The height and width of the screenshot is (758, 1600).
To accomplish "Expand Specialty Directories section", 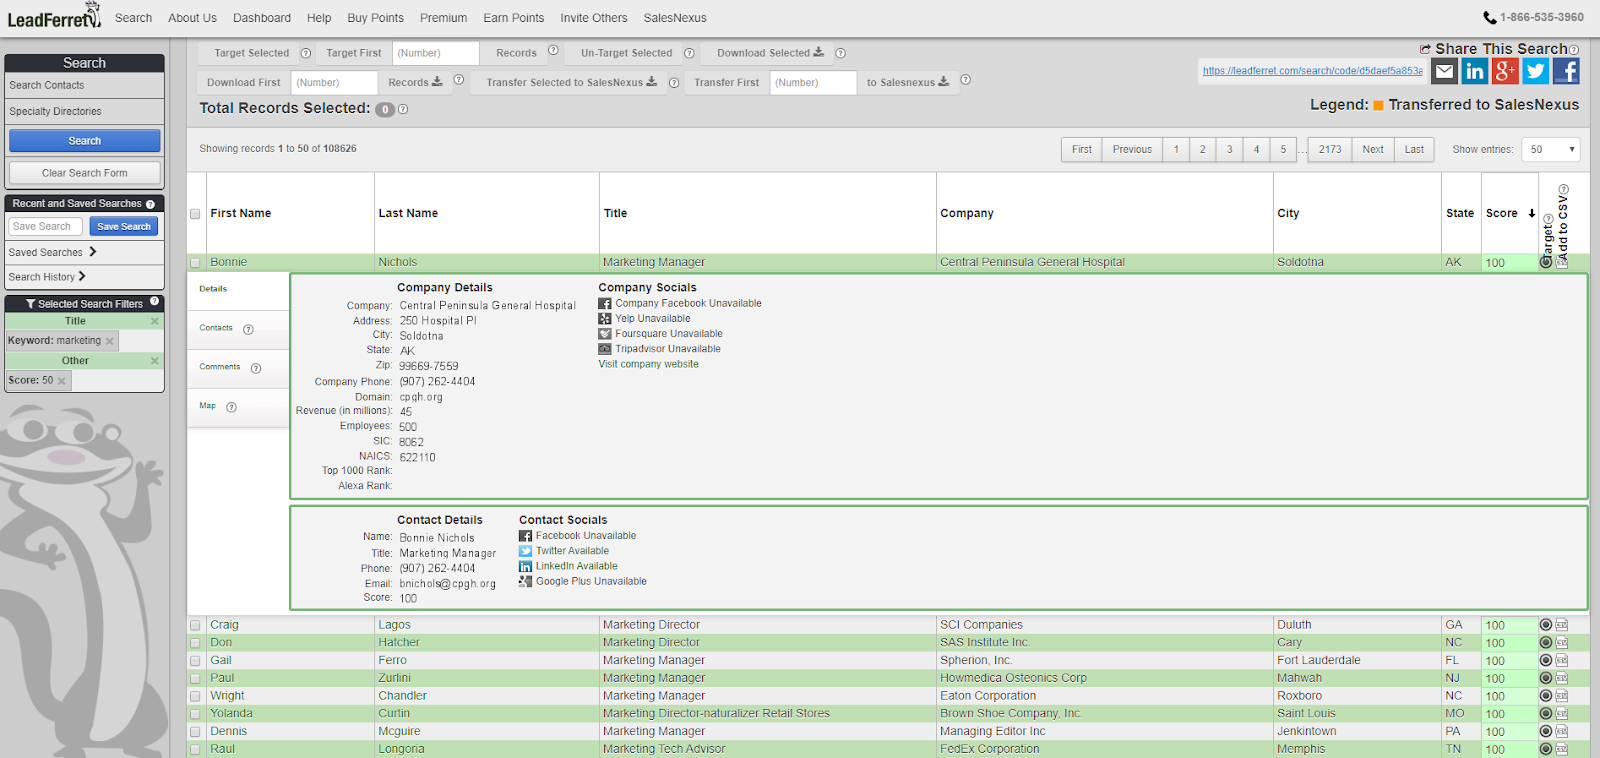I will (x=84, y=111).
